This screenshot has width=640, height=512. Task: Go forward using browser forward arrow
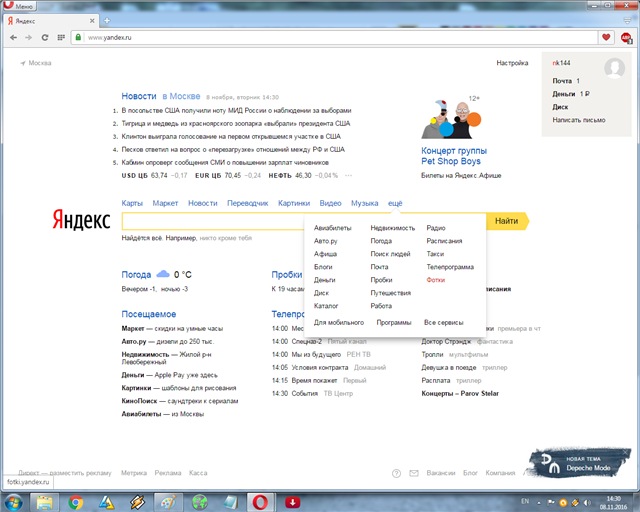29,38
